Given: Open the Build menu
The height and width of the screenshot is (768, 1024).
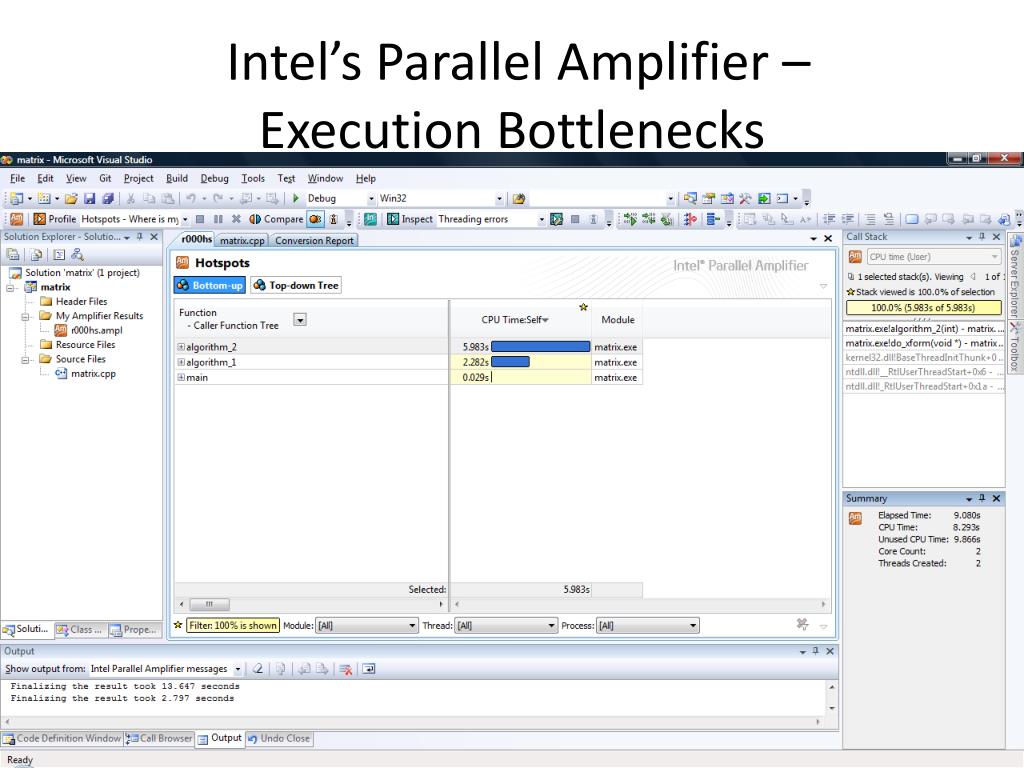Looking at the screenshot, I should (x=176, y=178).
